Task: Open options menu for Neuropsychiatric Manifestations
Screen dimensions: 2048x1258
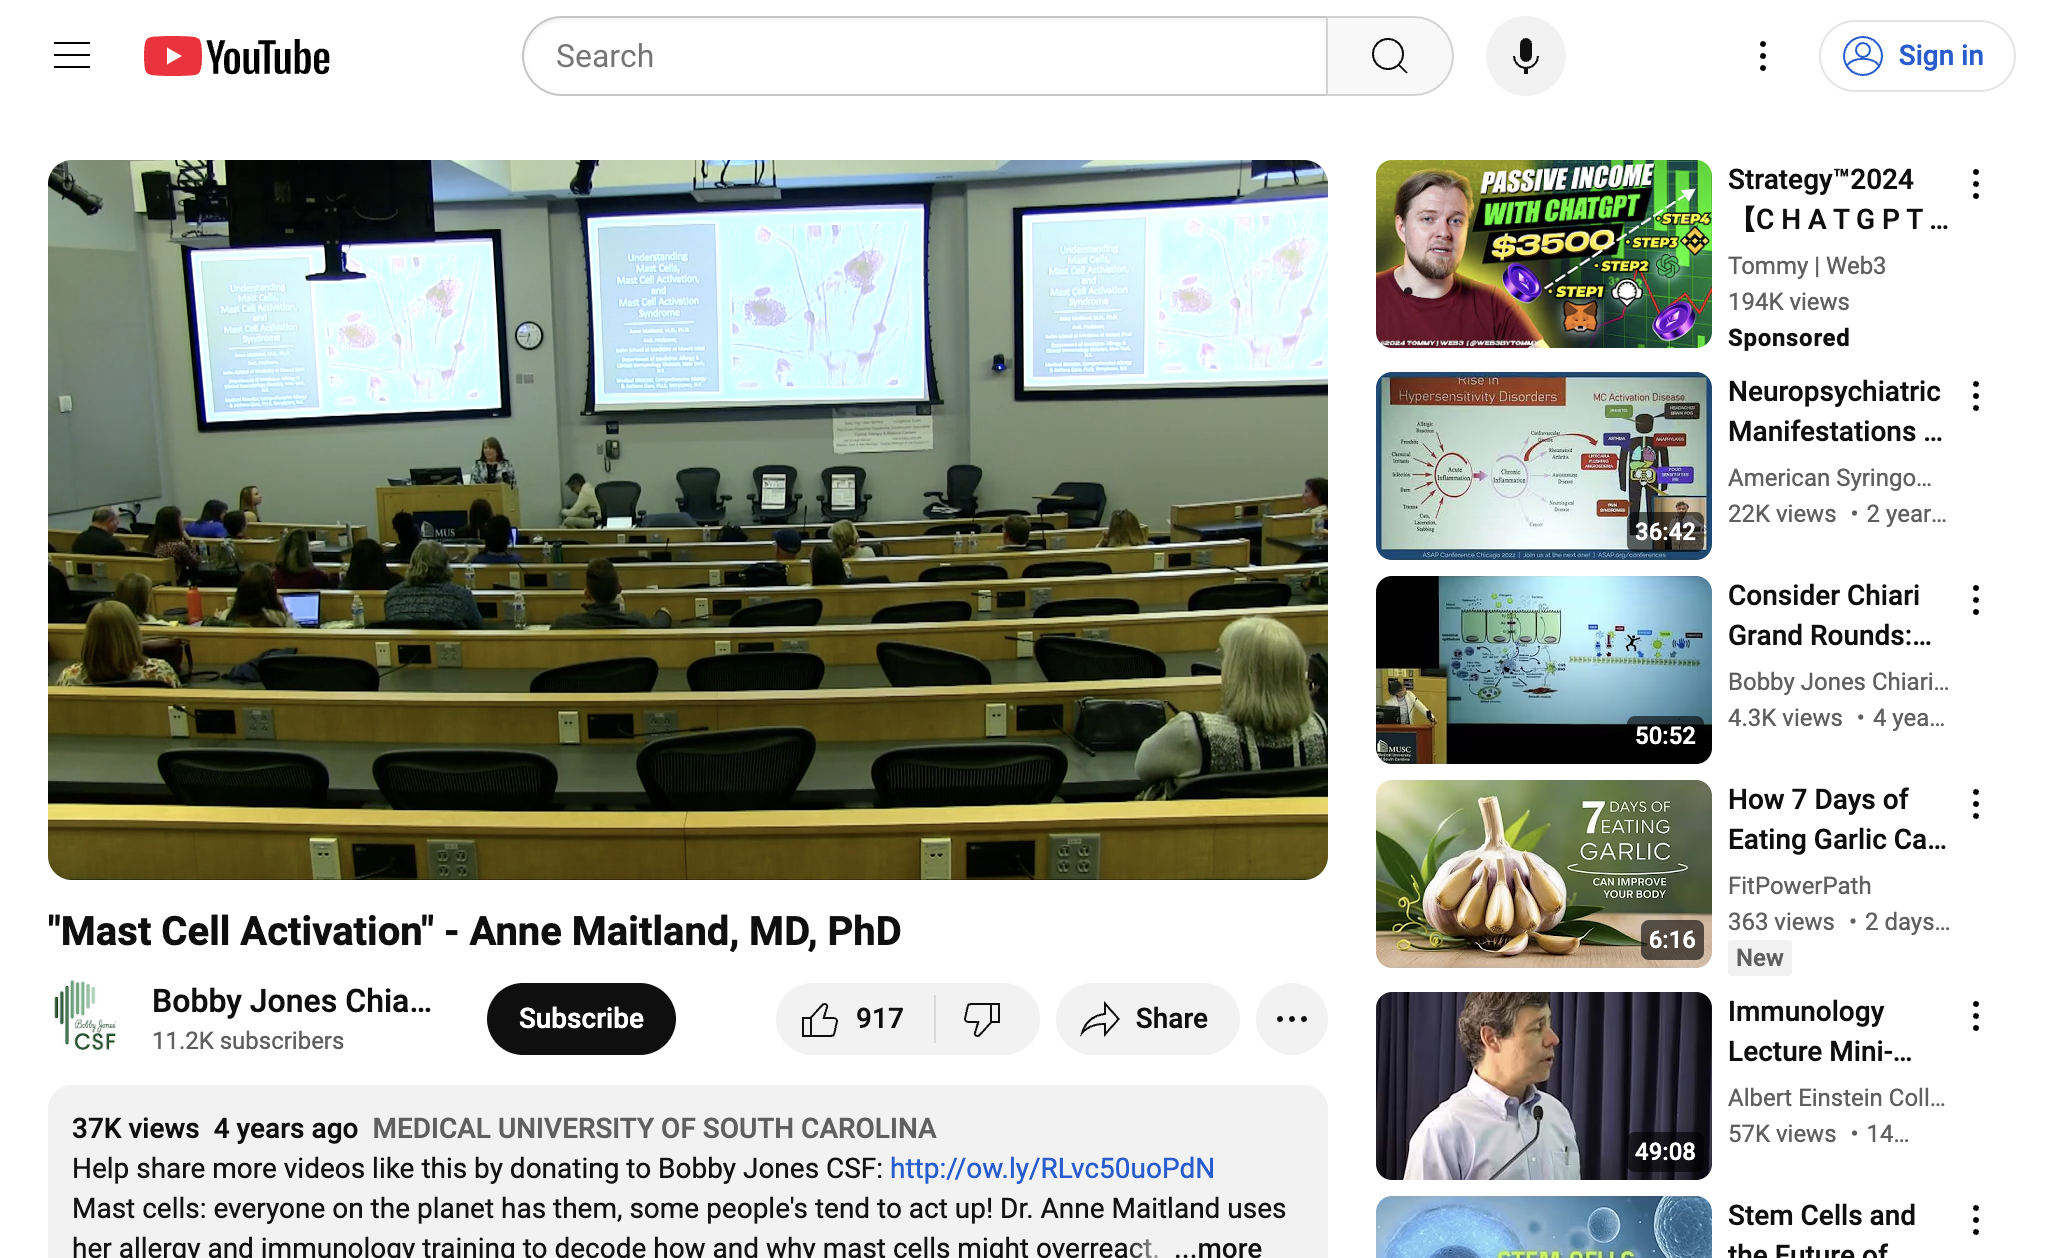Action: [x=1976, y=396]
